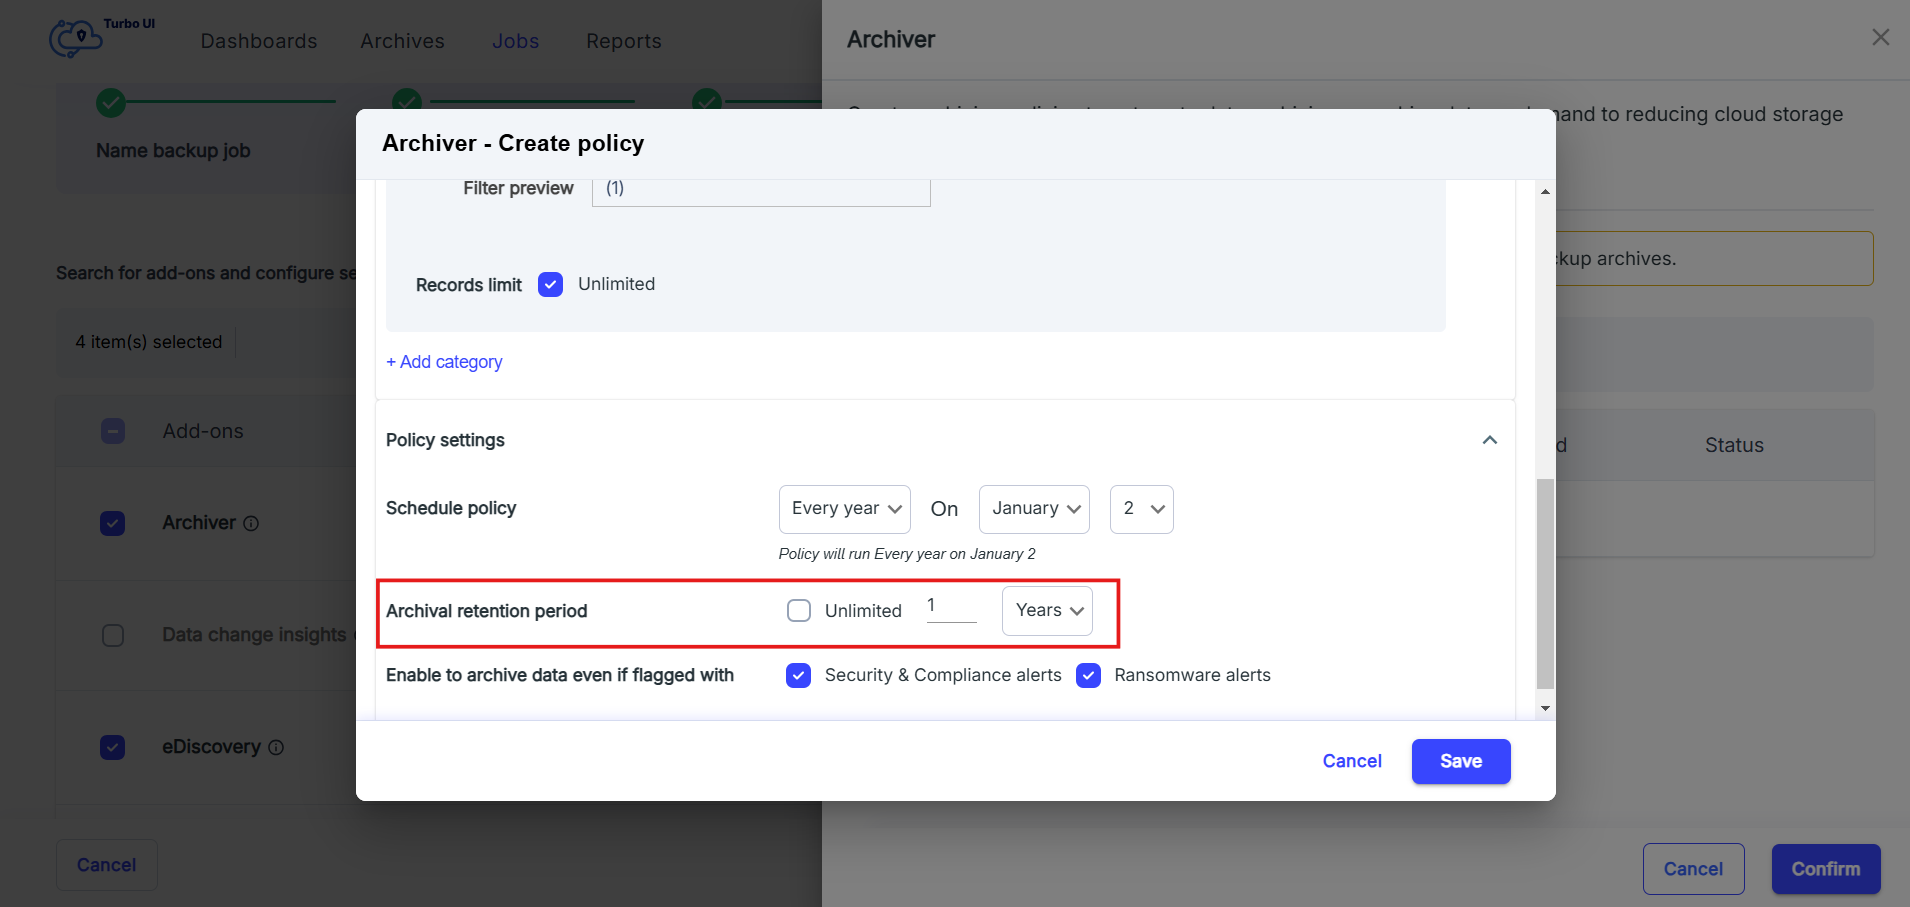Open the Years retention unit dropdown
Viewport: 1910px width, 907px height.
pyautogui.click(x=1047, y=611)
